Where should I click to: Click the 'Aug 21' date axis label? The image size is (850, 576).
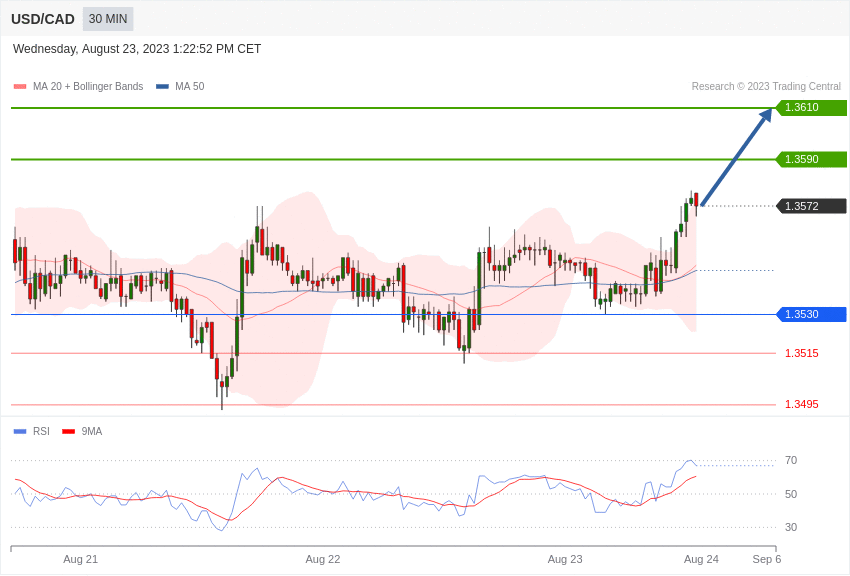click(80, 559)
